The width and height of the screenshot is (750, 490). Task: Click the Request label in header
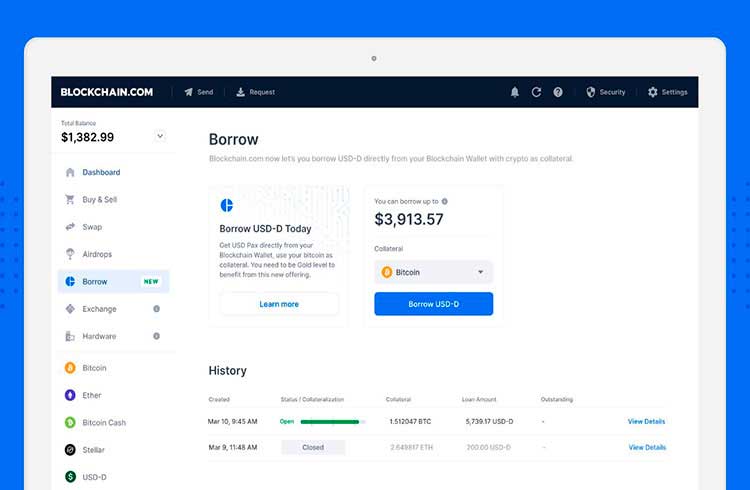tap(262, 92)
